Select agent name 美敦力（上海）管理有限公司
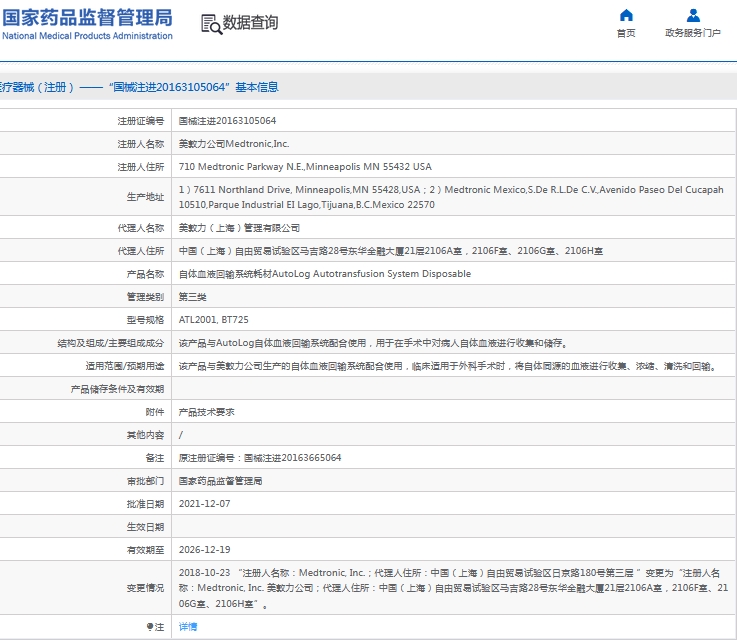The width and height of the screenshot is (737, 640). pyautogui.click(x=239, y=228)
